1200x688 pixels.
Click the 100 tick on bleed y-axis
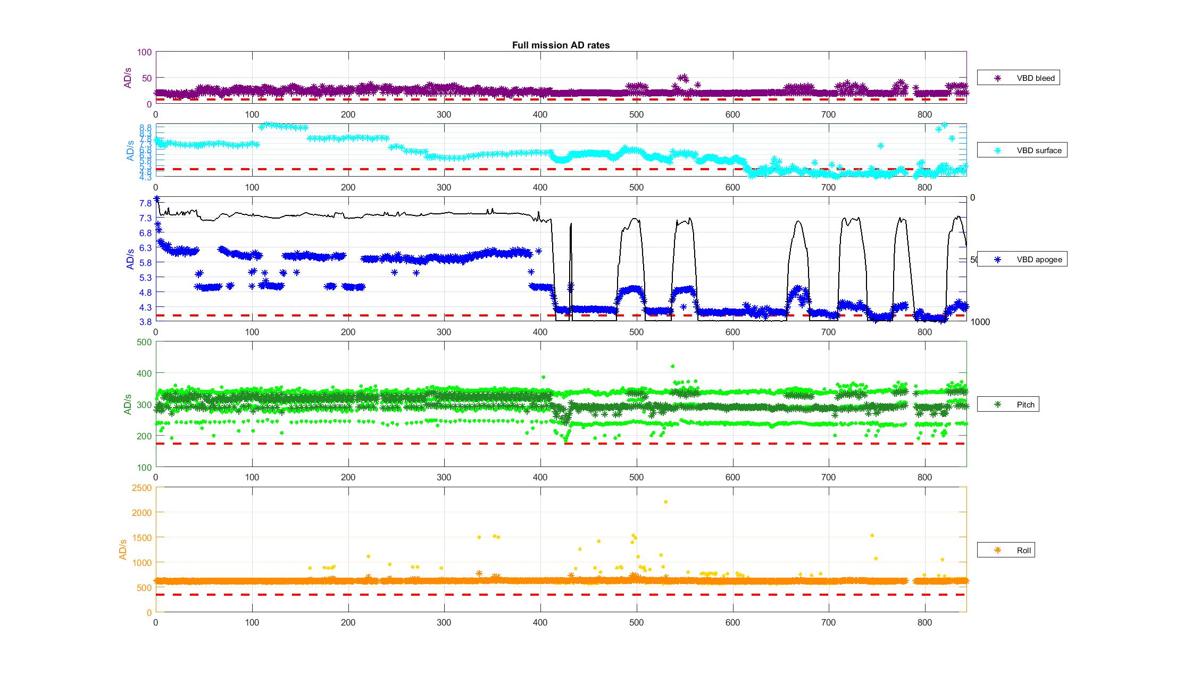click(x=143, y=52)
